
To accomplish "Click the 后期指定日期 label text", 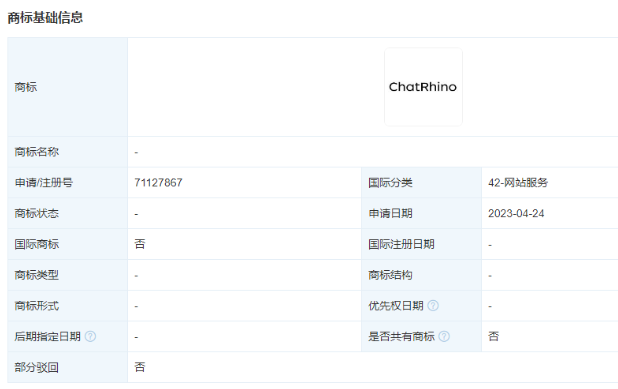I will (47, 337).
